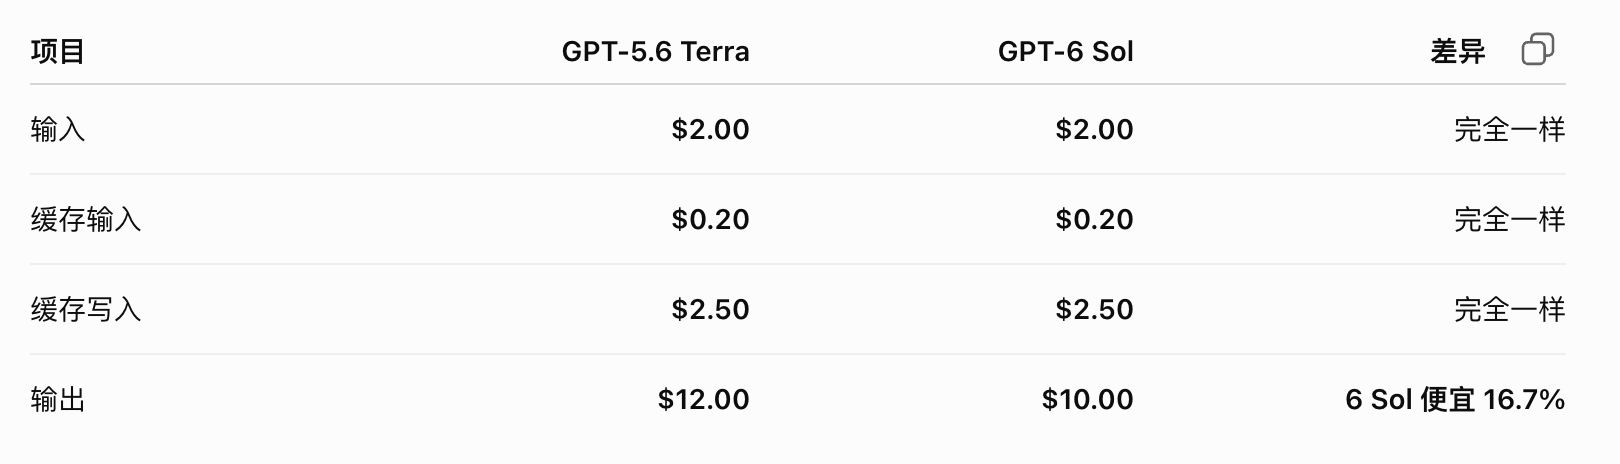Image resolution: width=1620 pixels, height=464 pixels.
Task: Select the 差异 column header
Action: (x=1457, y=51)
